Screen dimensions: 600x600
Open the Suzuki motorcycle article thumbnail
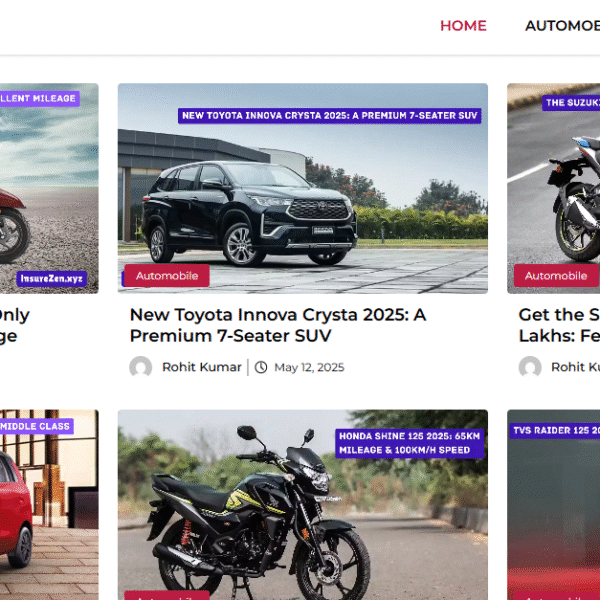click(x=553, y=188)
